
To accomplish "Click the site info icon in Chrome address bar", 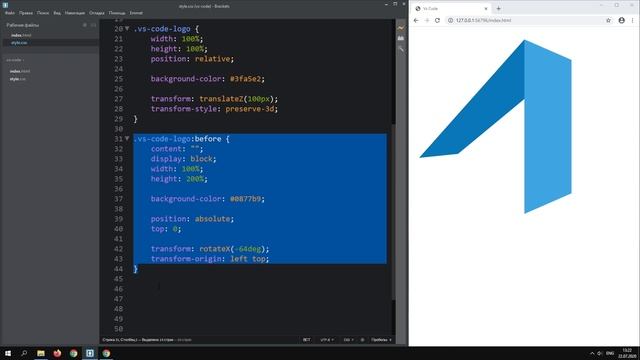I will [x=451, y=20].
